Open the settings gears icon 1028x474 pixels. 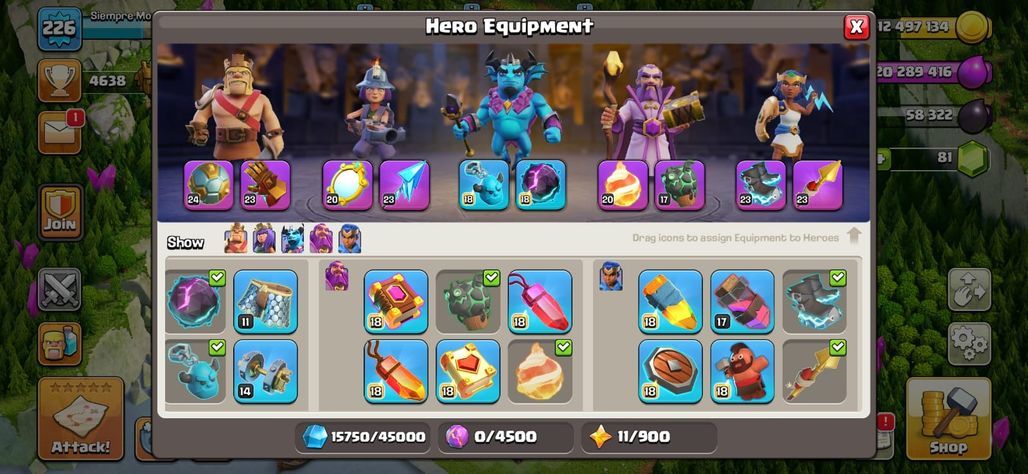click(x=969, y=343)
